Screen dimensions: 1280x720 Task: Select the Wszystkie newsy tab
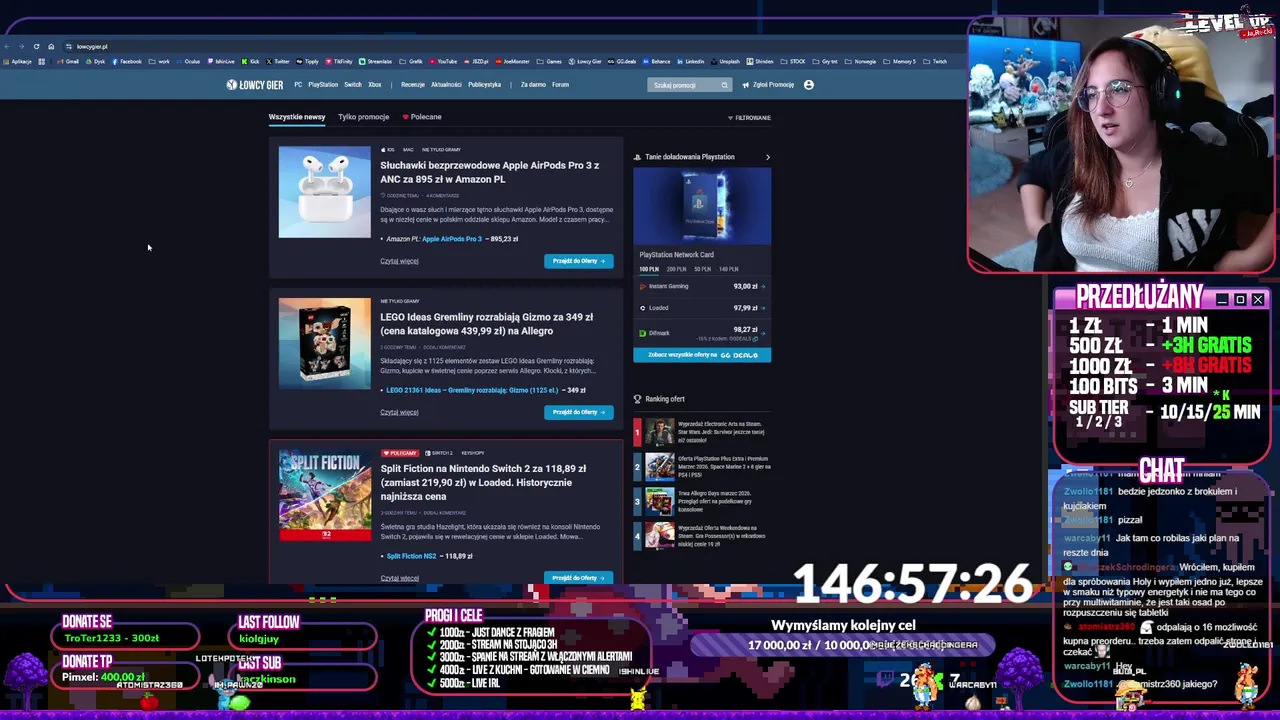point(297,117)
